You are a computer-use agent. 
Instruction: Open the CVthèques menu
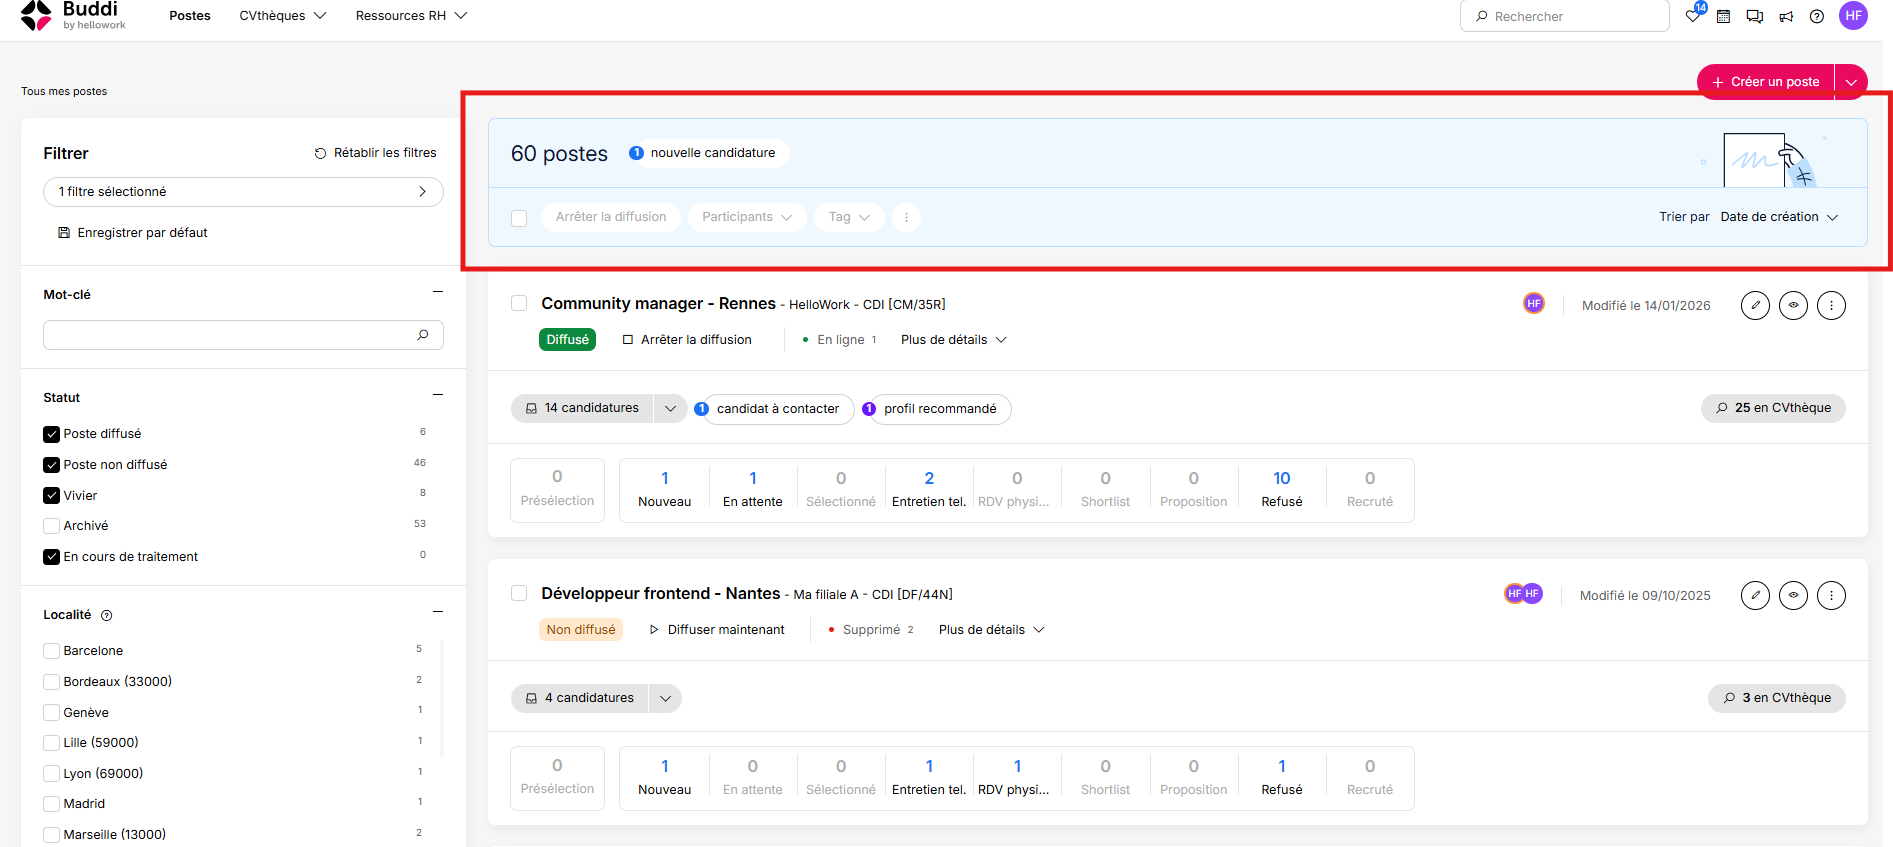click(283, 16)
